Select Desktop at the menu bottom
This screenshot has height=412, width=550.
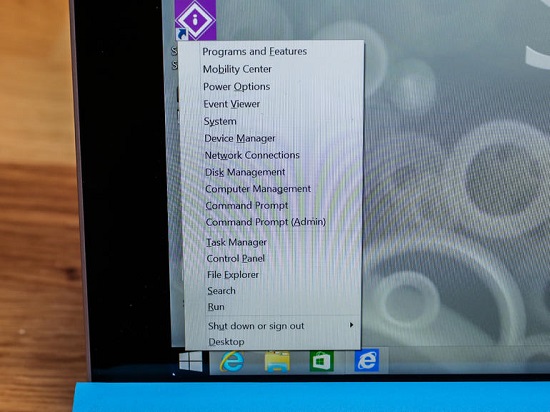pyautogui.click(x=226, y=342)
